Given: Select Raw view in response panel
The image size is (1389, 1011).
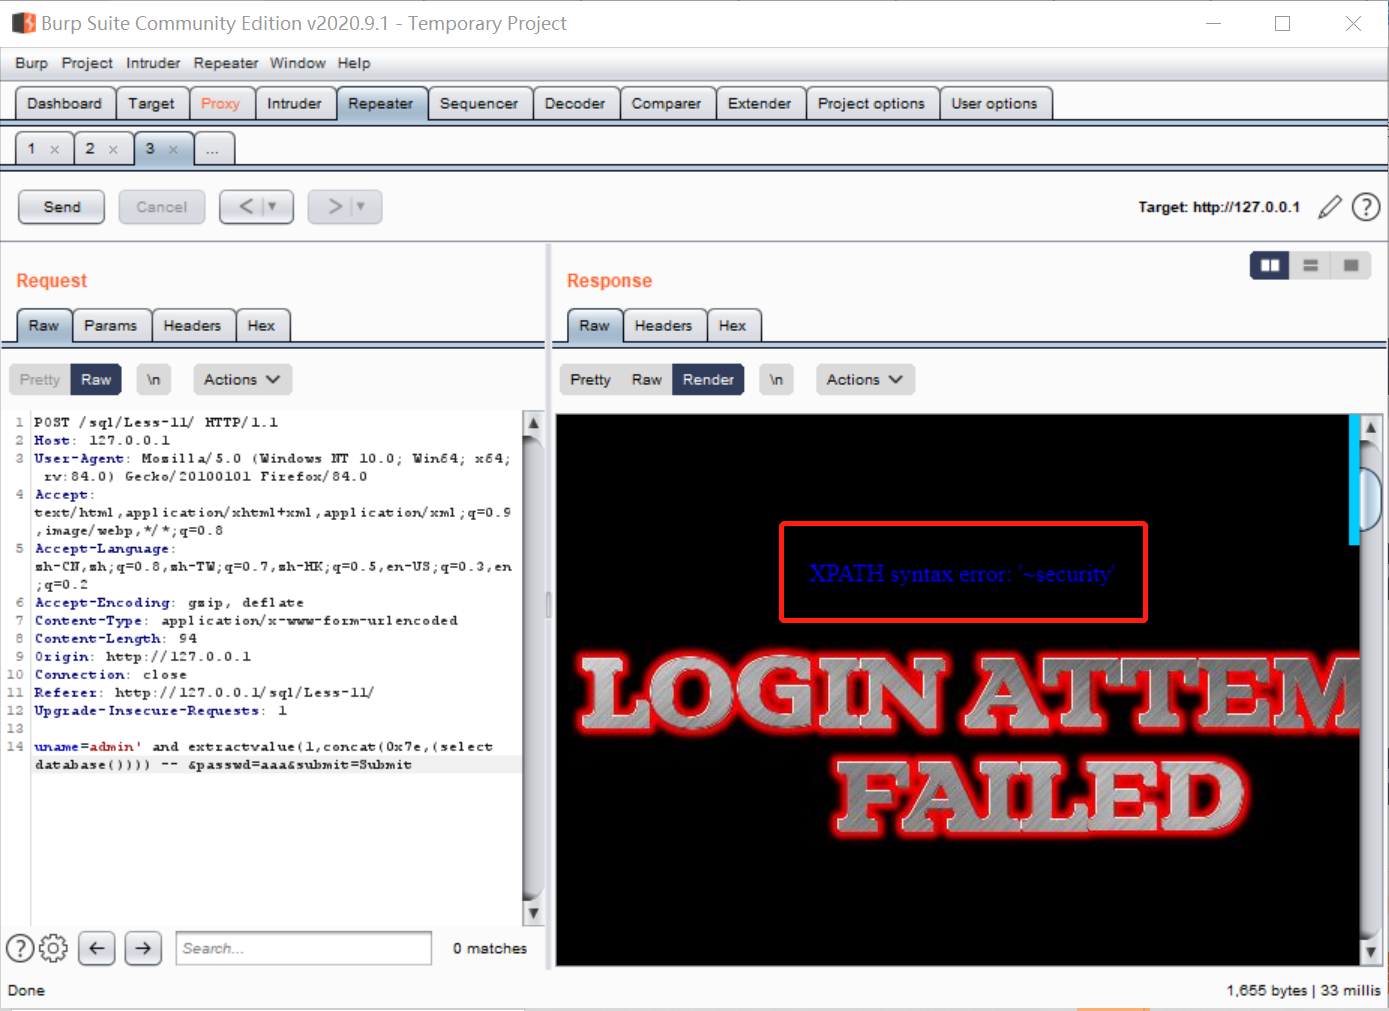Looking at the screenshot, I should click(647, 380).
